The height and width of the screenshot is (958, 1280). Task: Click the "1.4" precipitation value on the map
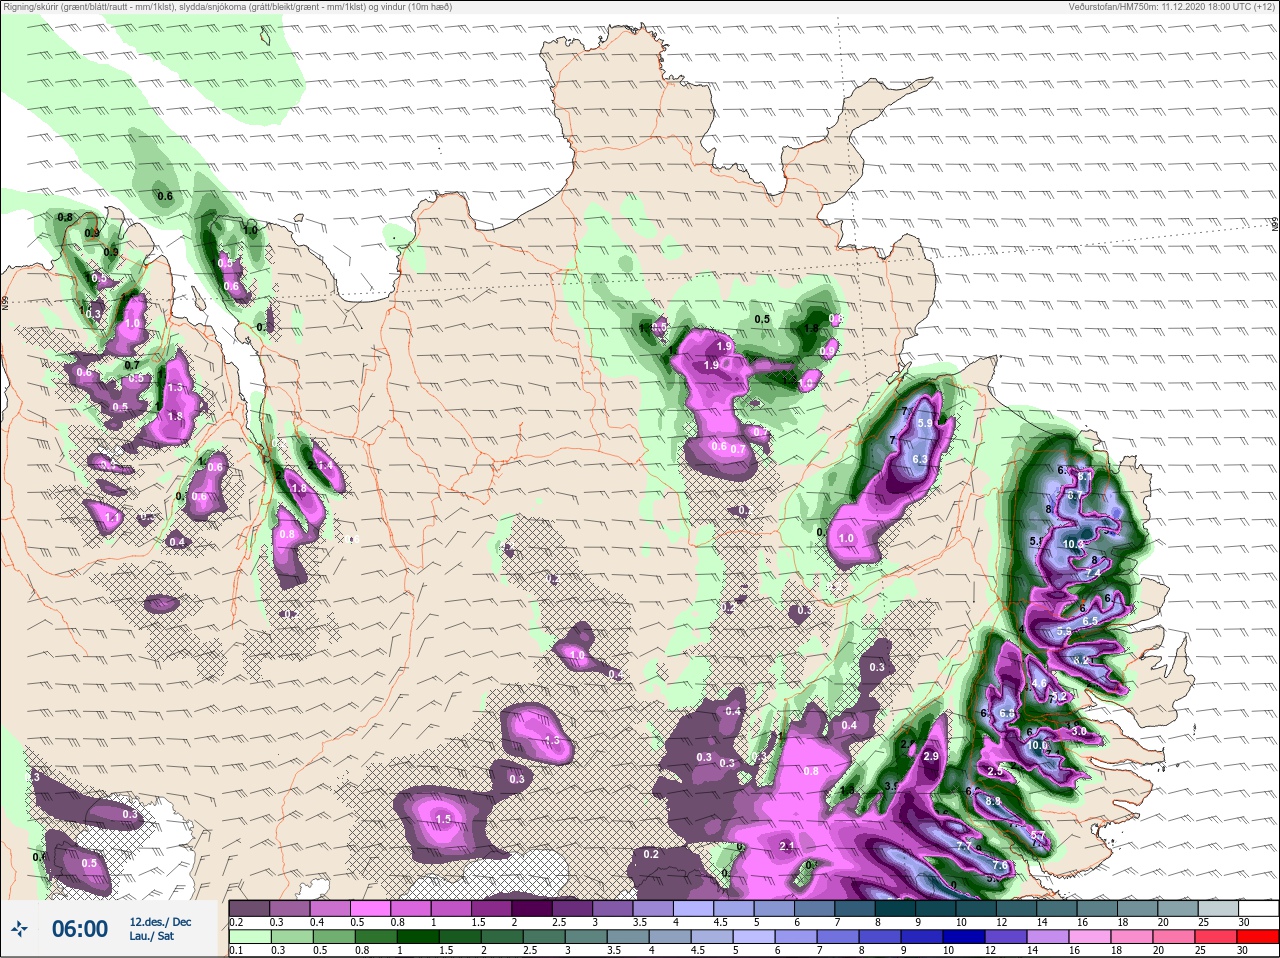(x=323, y=466)
